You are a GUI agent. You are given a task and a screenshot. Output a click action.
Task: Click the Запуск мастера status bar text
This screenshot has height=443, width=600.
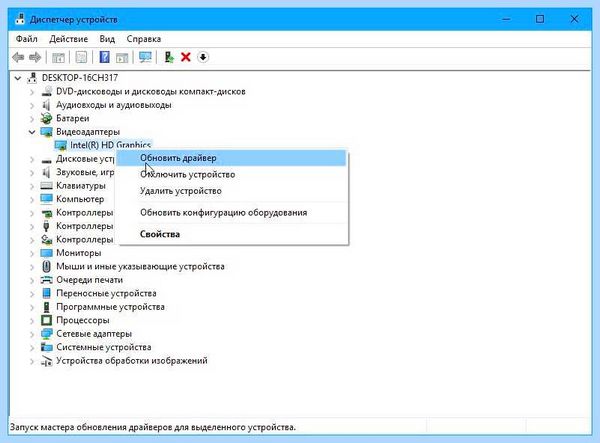[153, 427]
